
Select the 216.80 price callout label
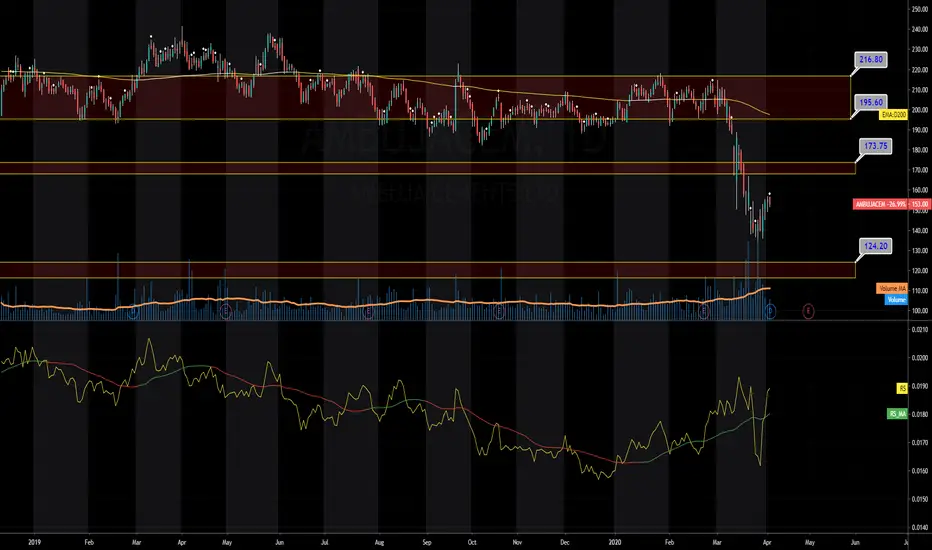pyautogui.click(x=871, y=59)
